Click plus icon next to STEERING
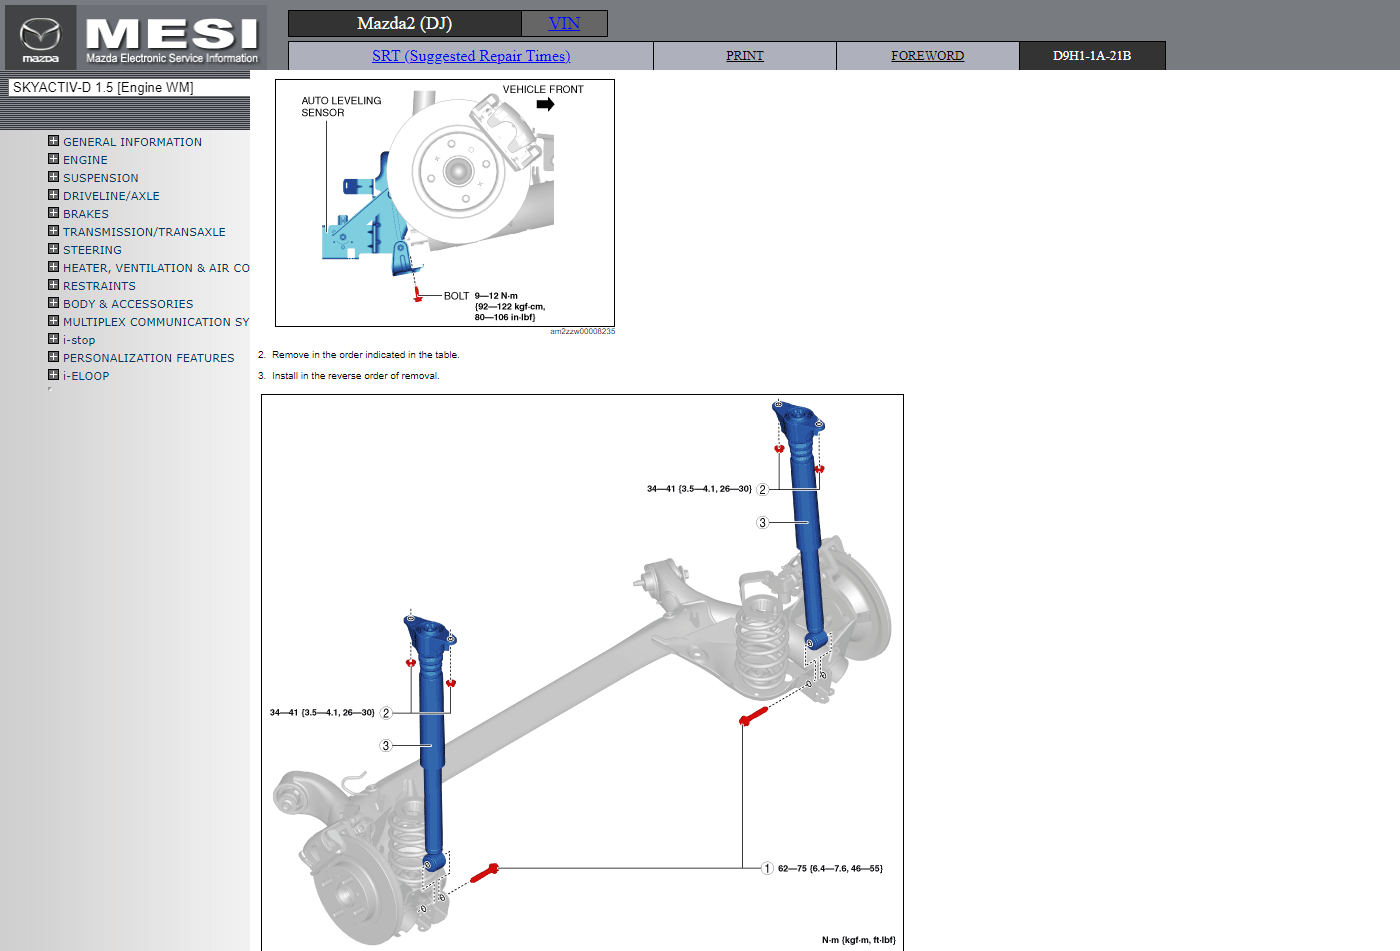1400x951 pixels. coord(54,249)
